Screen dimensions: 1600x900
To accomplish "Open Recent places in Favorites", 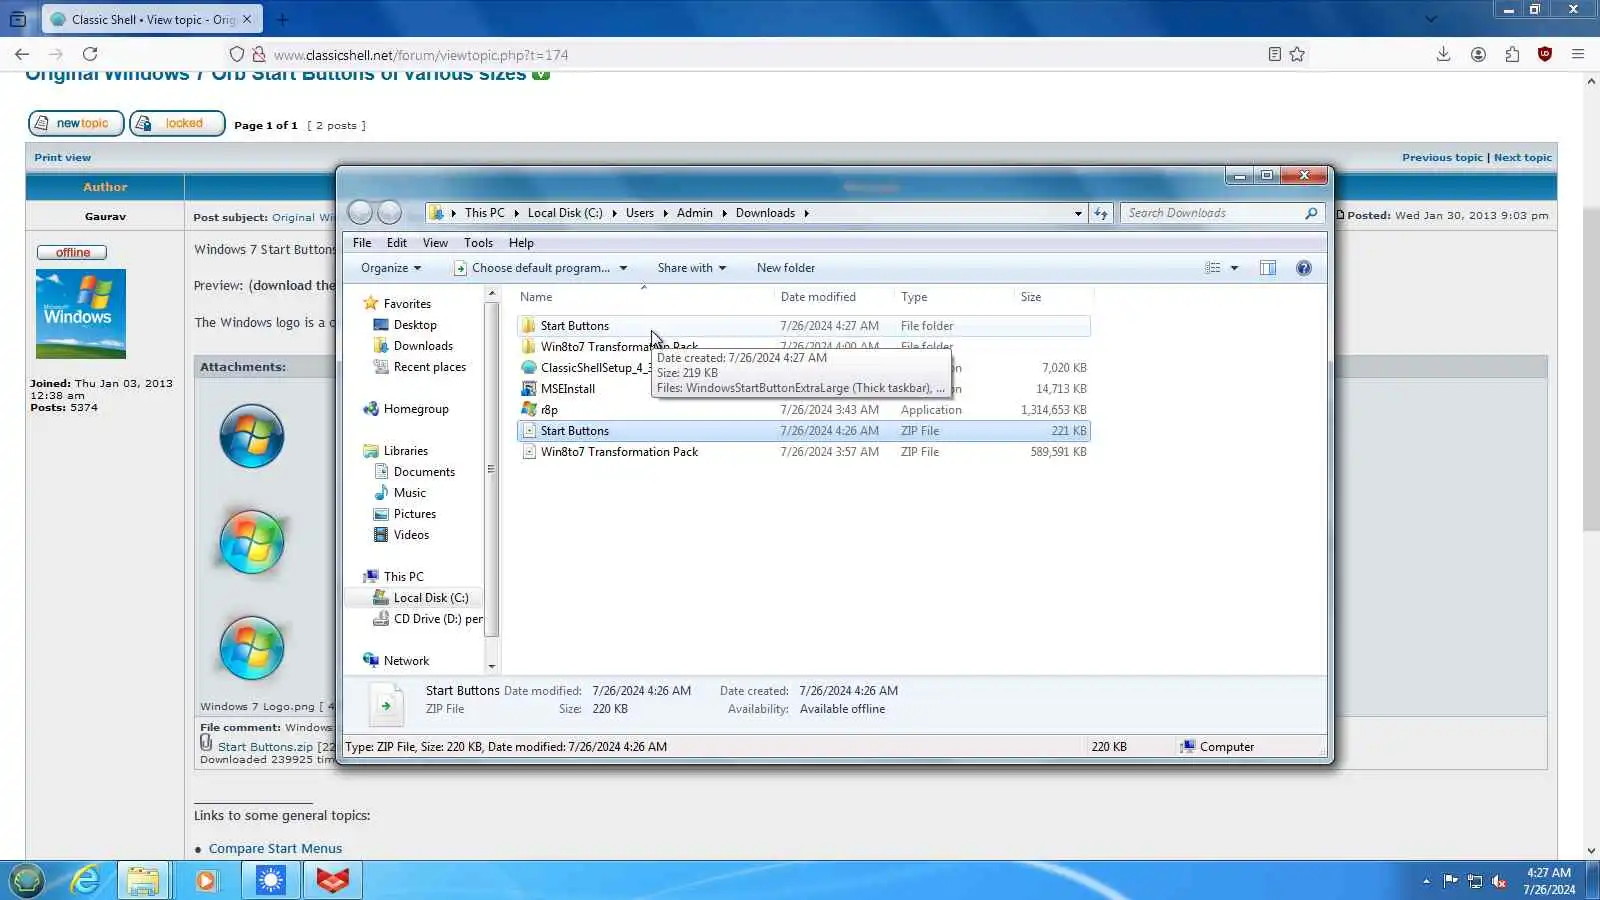I will click(429, 367).
